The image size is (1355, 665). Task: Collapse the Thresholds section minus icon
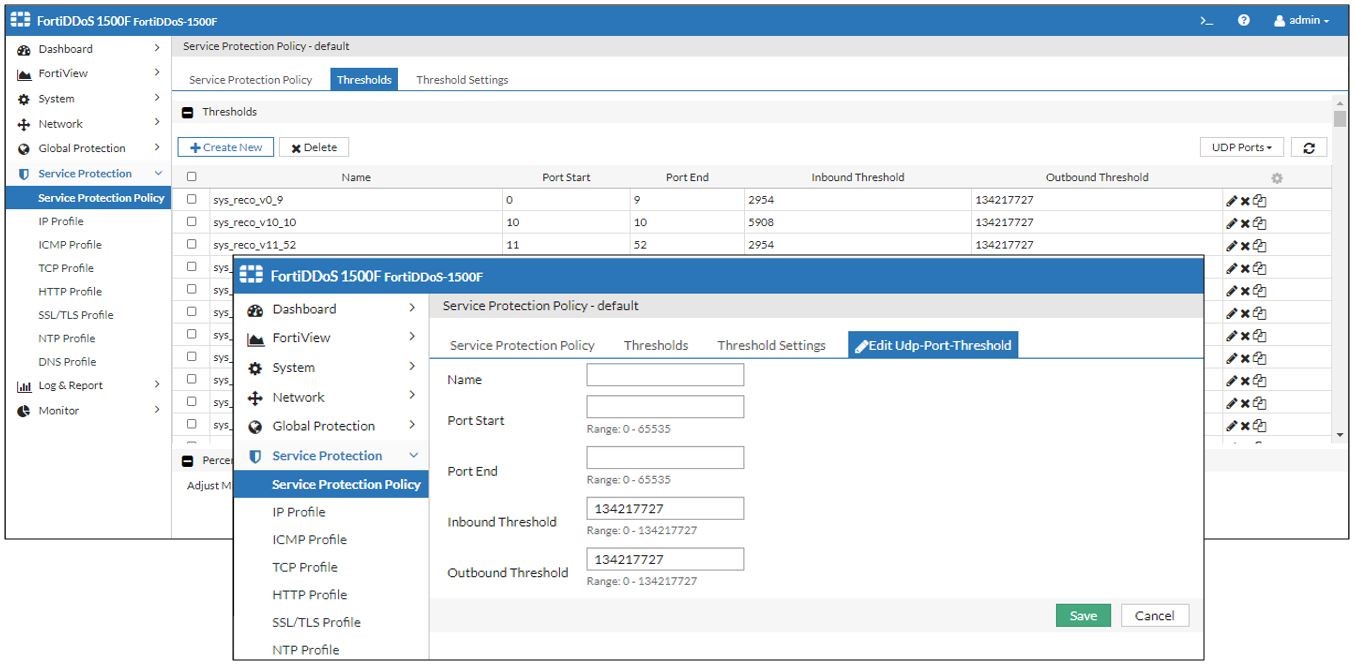187,112
